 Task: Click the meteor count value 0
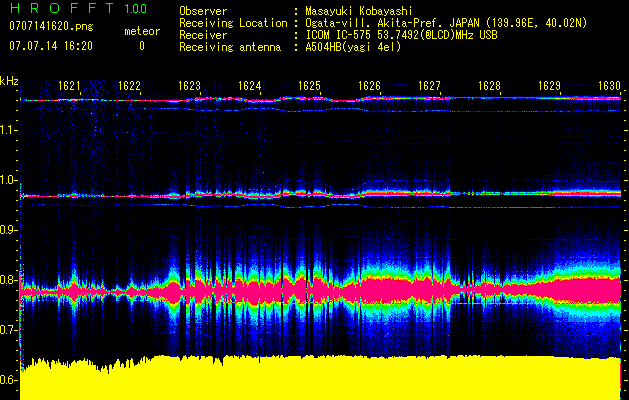tap(142, 46)
